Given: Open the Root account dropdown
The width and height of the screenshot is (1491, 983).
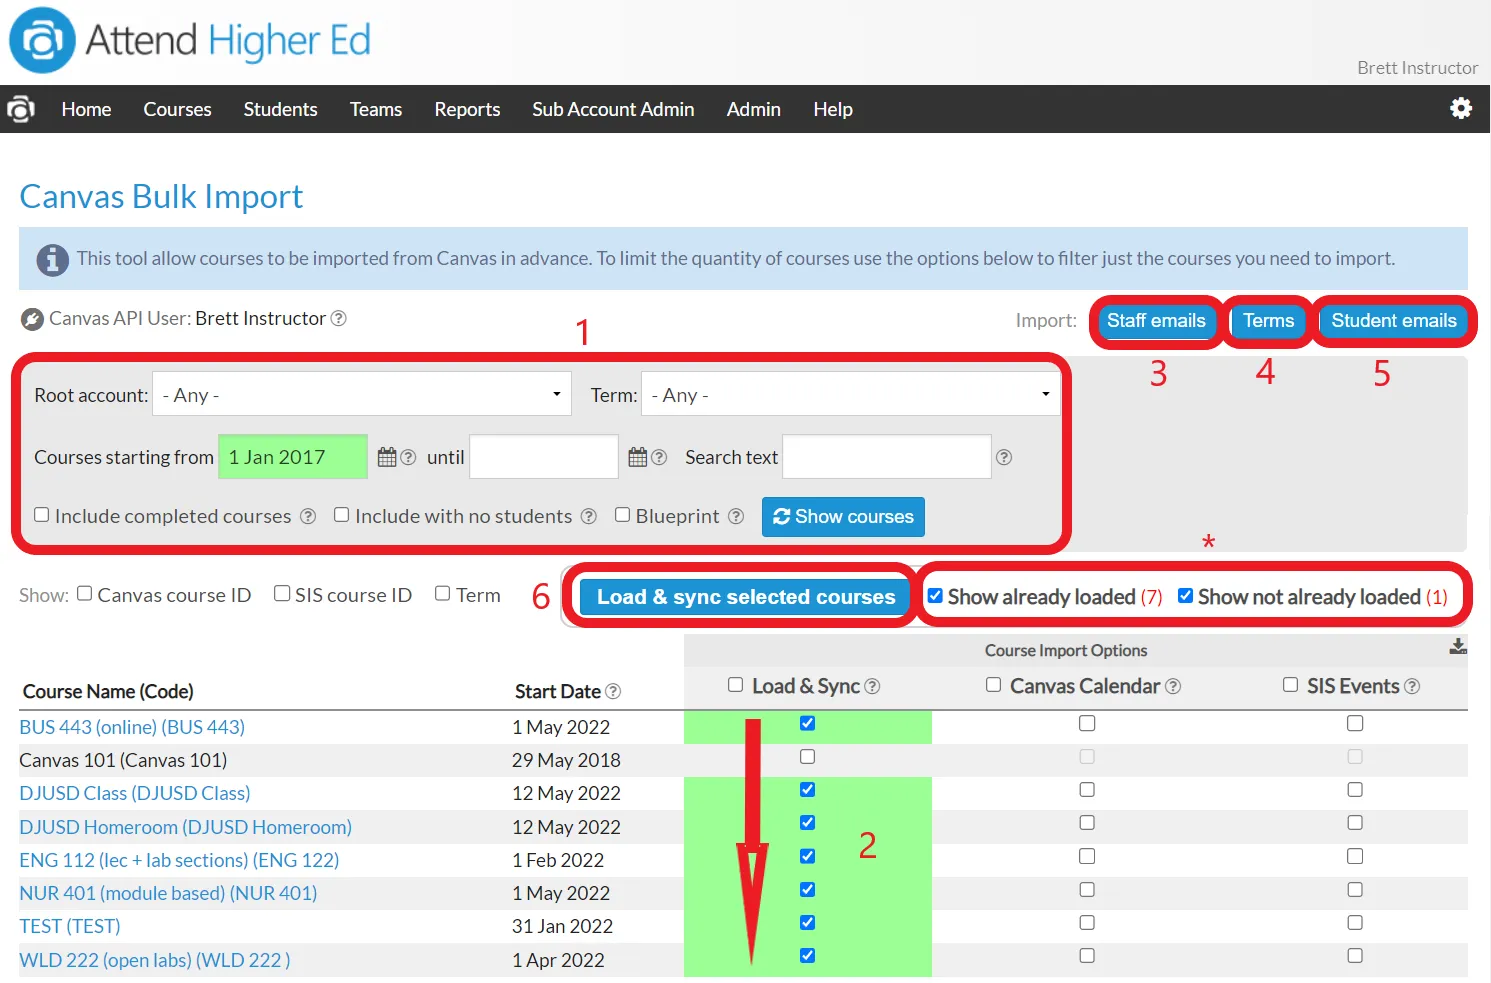Looking at the screenshot, I should 362,394.
